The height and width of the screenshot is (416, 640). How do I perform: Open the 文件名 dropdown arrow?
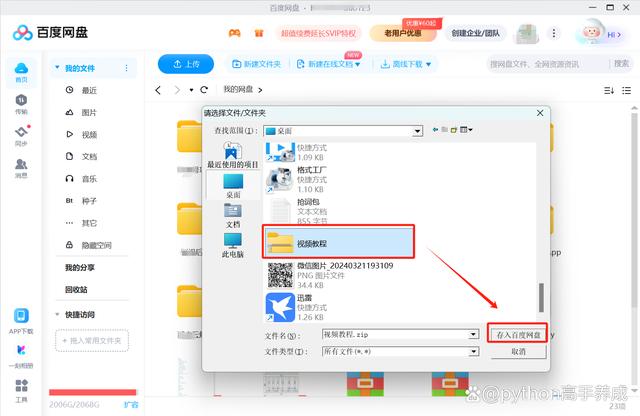(473, 334)
